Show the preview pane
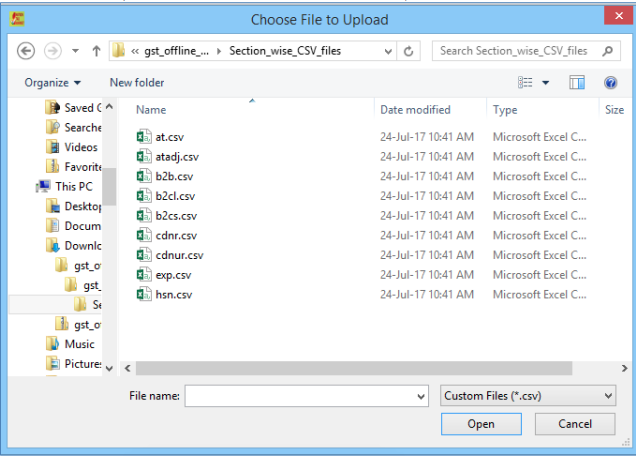 click(x=577, y=83)
